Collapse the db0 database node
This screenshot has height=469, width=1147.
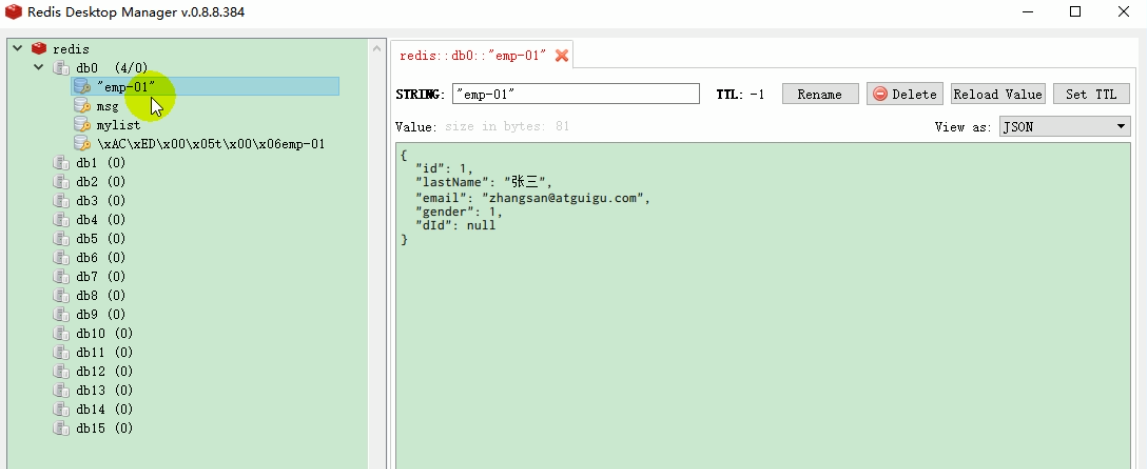(x=40, y=67)
